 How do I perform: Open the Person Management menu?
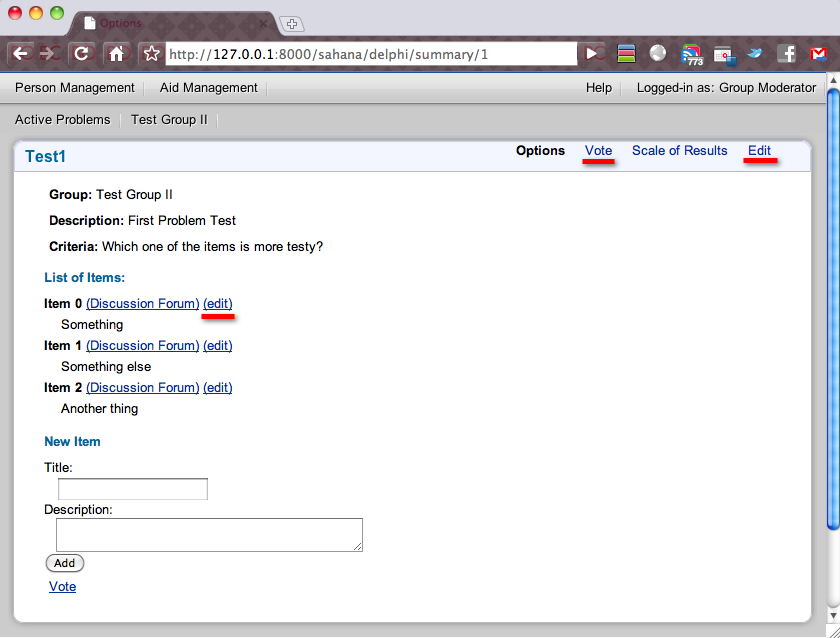tap(75, 88)
